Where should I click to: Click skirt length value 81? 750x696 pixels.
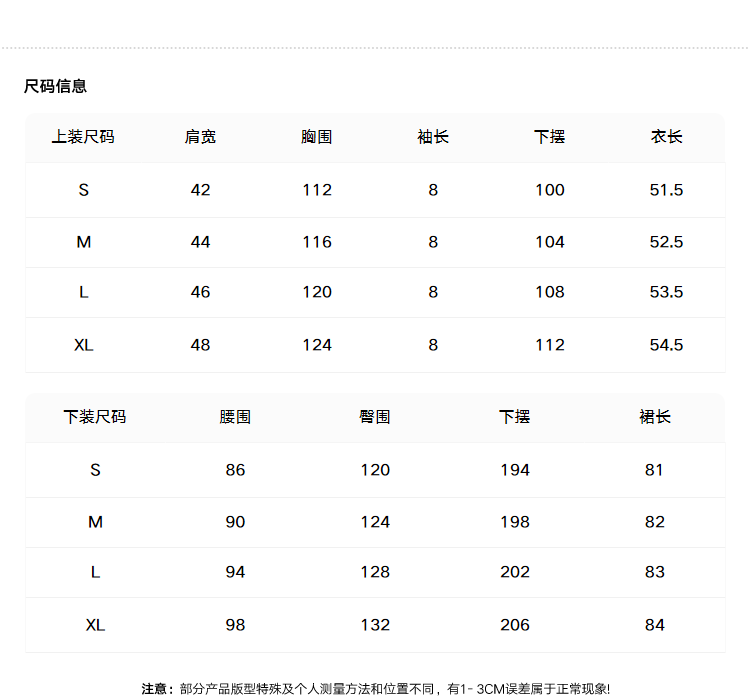[x=654, y=470]
